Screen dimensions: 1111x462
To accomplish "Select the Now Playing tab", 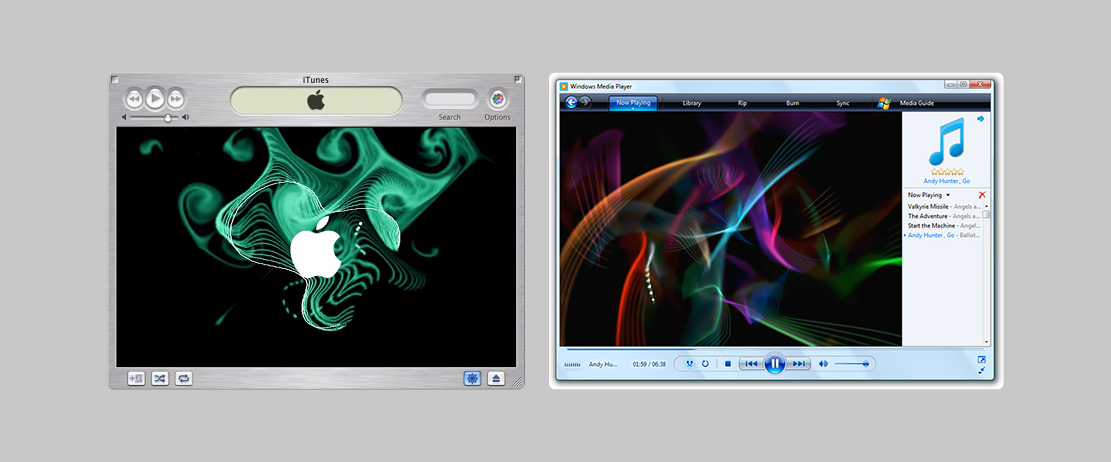I will 633,103.
